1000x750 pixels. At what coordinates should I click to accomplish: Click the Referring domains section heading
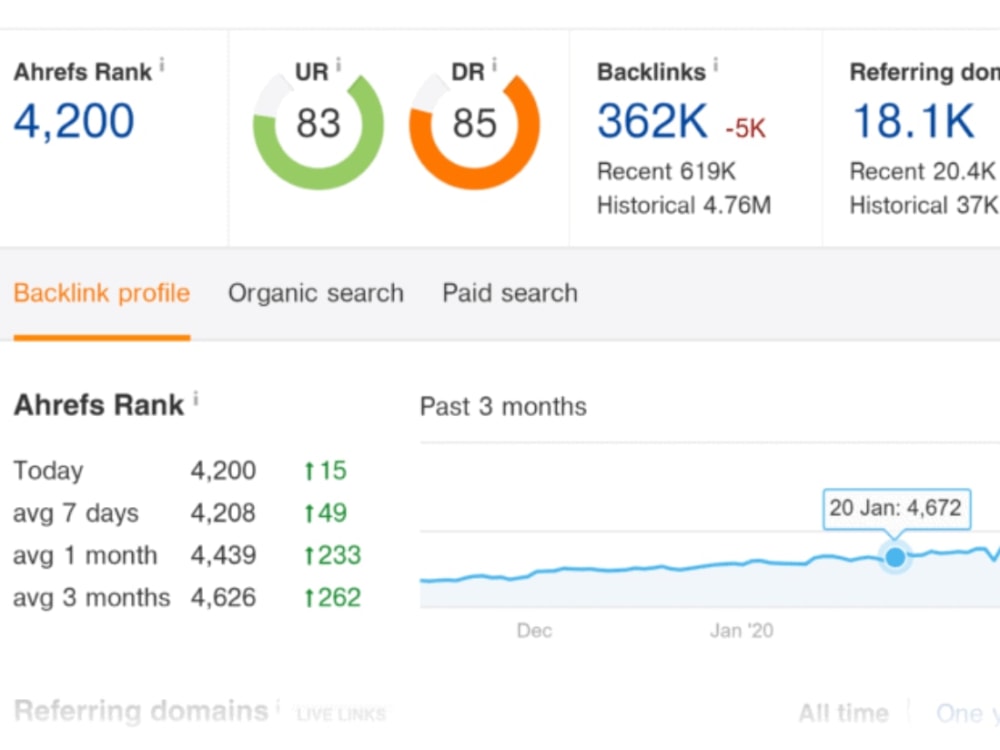coord(141,711)
